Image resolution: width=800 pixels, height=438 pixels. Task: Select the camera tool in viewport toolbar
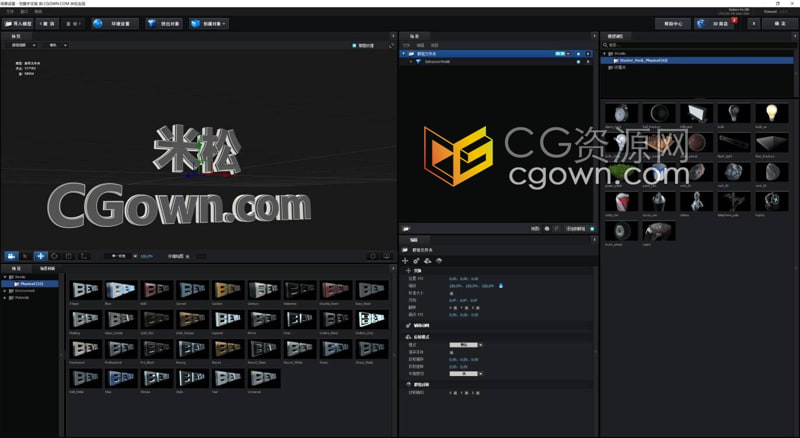coord(12,256)
